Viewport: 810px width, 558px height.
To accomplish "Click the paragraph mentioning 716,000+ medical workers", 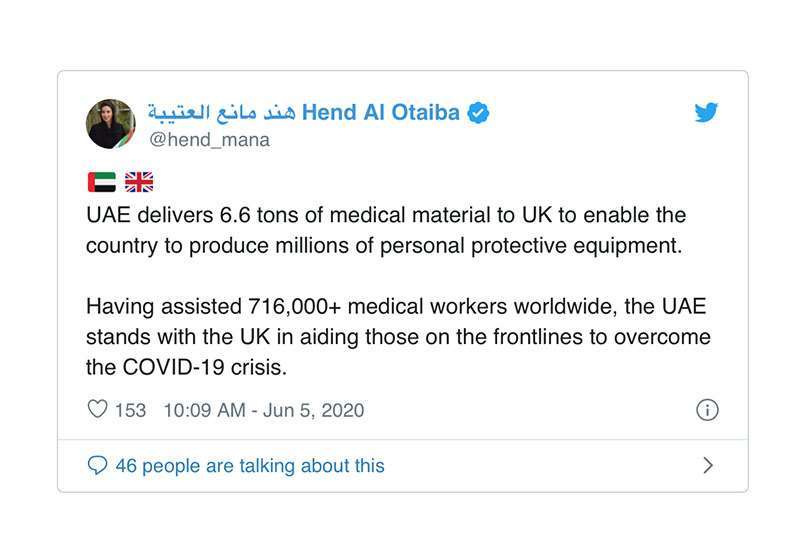I will (398, 337).
